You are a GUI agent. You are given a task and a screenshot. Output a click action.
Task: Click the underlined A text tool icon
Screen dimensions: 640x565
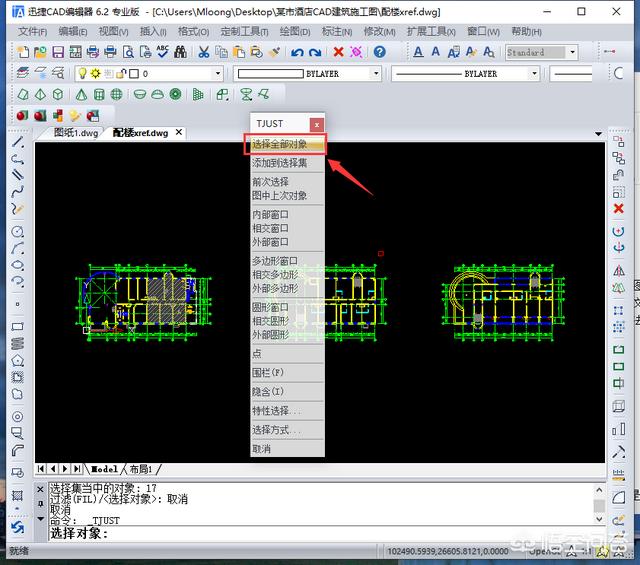click(418, 52)
